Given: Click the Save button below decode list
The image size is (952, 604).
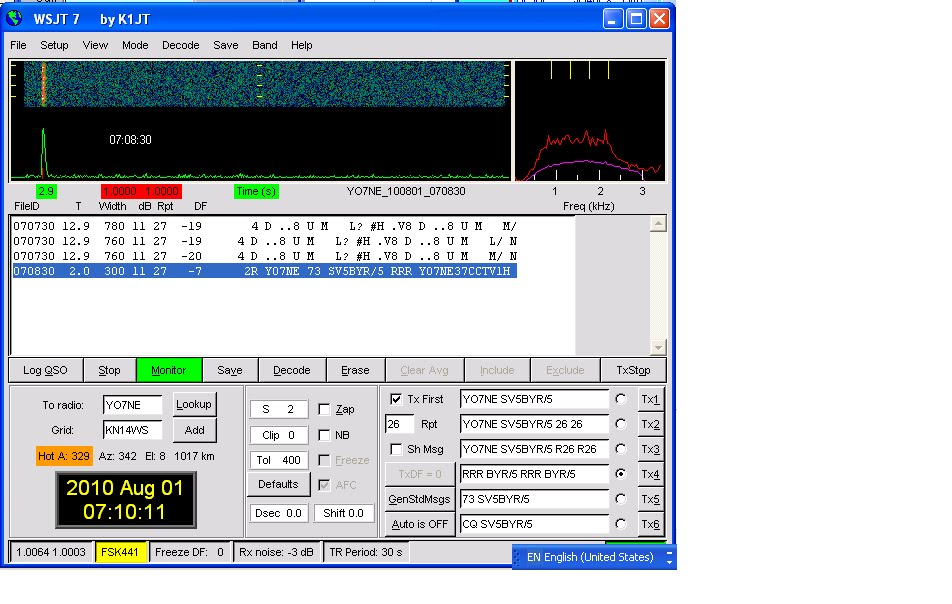Looking at the screenshot, I should point(230,370).
